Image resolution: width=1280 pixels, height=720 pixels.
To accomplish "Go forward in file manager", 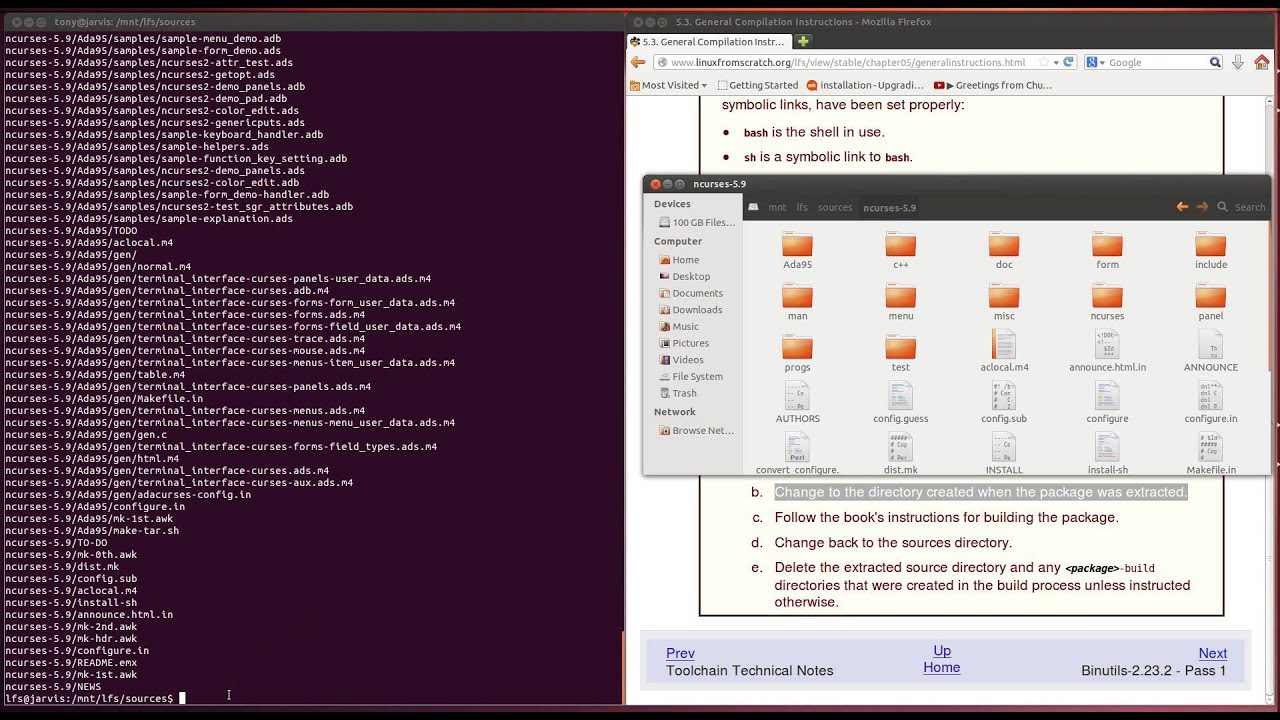I will (x=1202, y=207).
